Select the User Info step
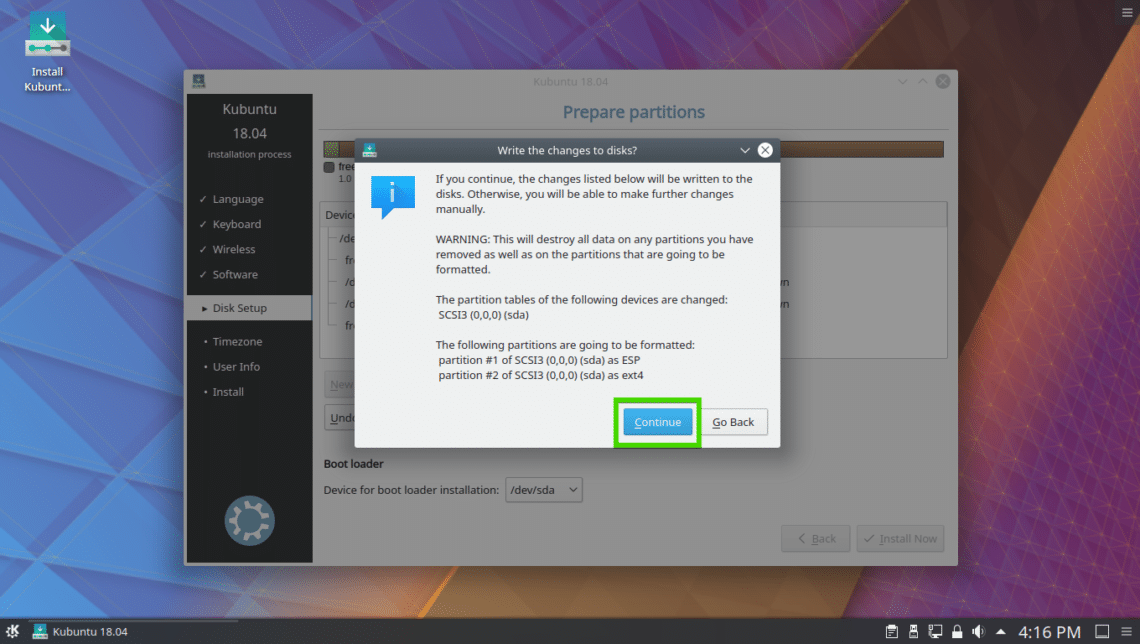The image size is (1140, 644). [x=236, y=367]
